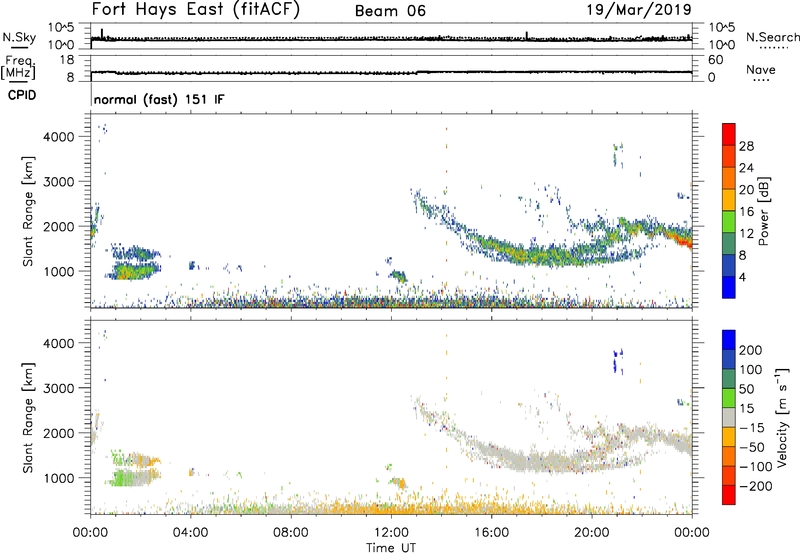Pick the light green 12–16 dB power segment
The width and height of the screenshot is (800, 554).
click(x=729, y=222)
